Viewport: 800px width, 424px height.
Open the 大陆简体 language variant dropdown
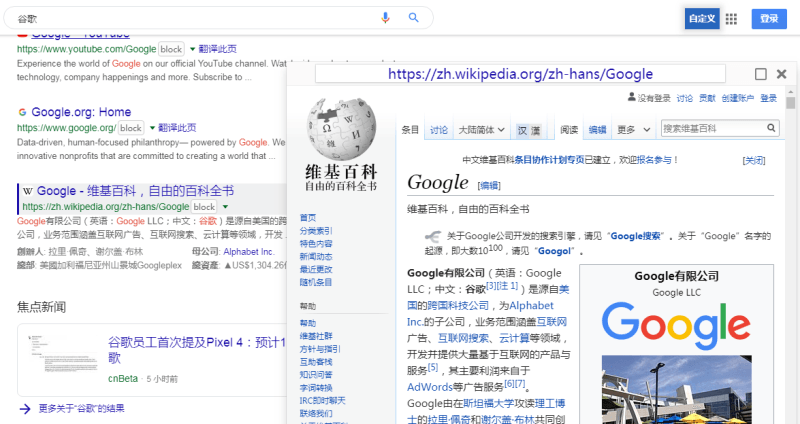[x=481, y=130]
